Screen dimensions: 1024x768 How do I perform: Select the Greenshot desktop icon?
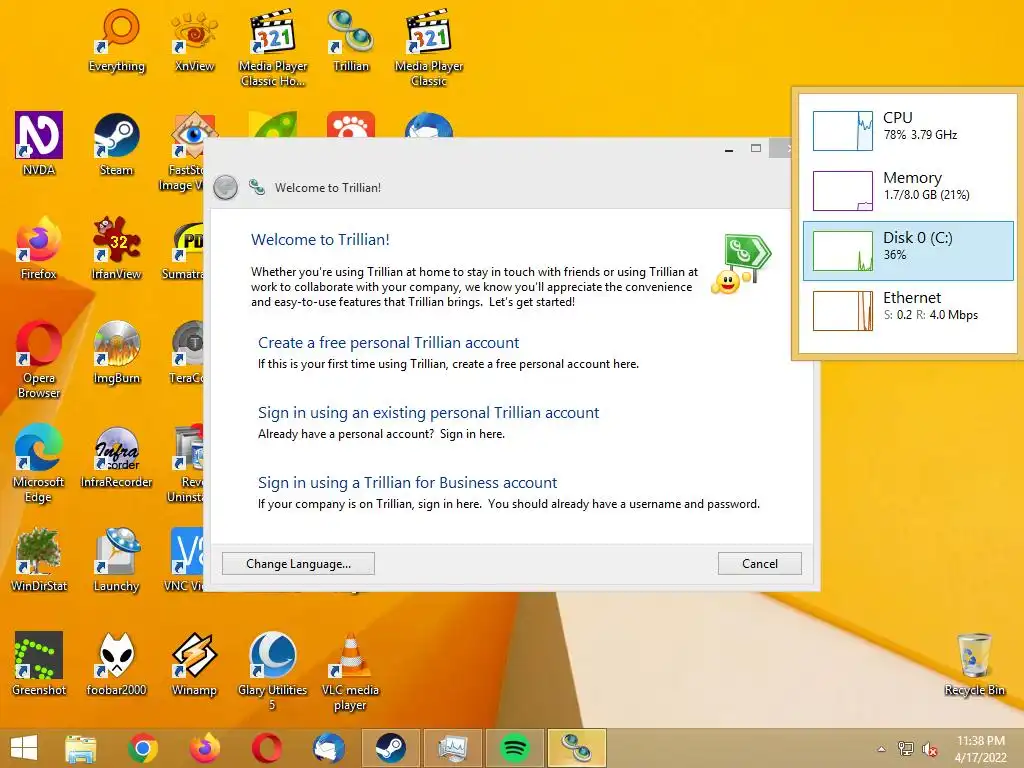click(39, 664)
